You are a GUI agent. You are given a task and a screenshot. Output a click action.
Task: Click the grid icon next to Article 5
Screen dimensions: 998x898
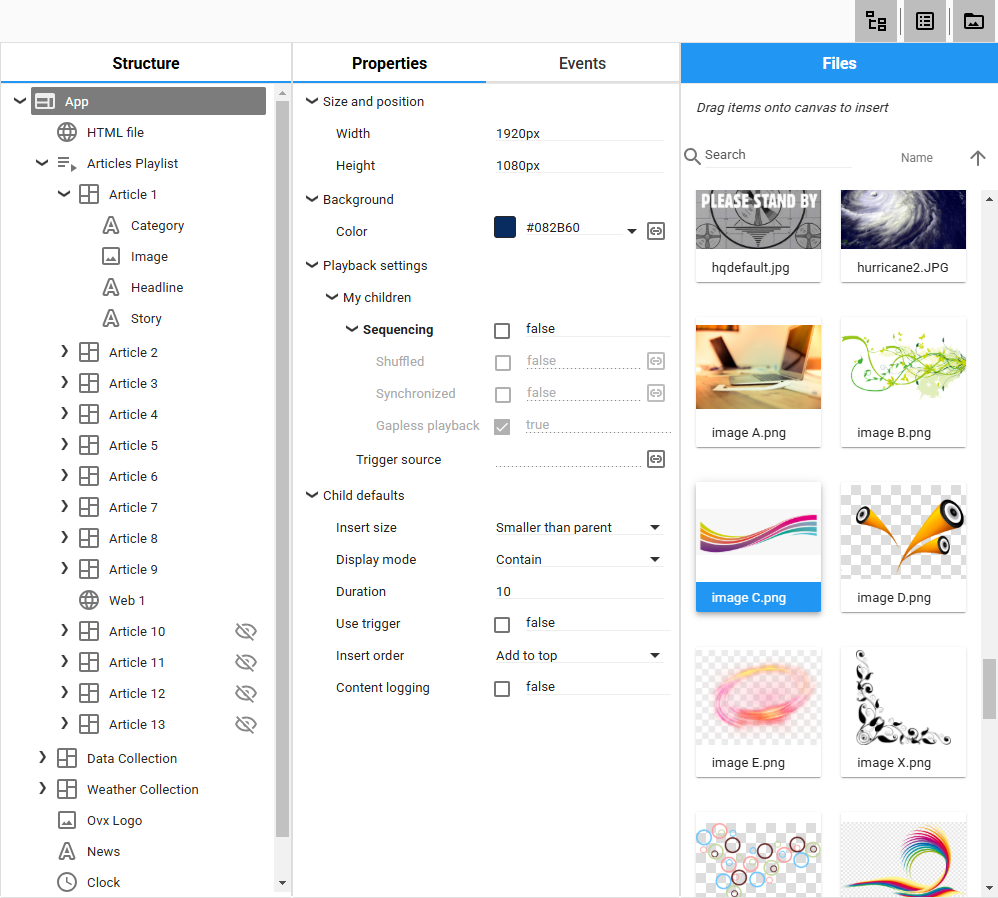[x=88, y=445]
